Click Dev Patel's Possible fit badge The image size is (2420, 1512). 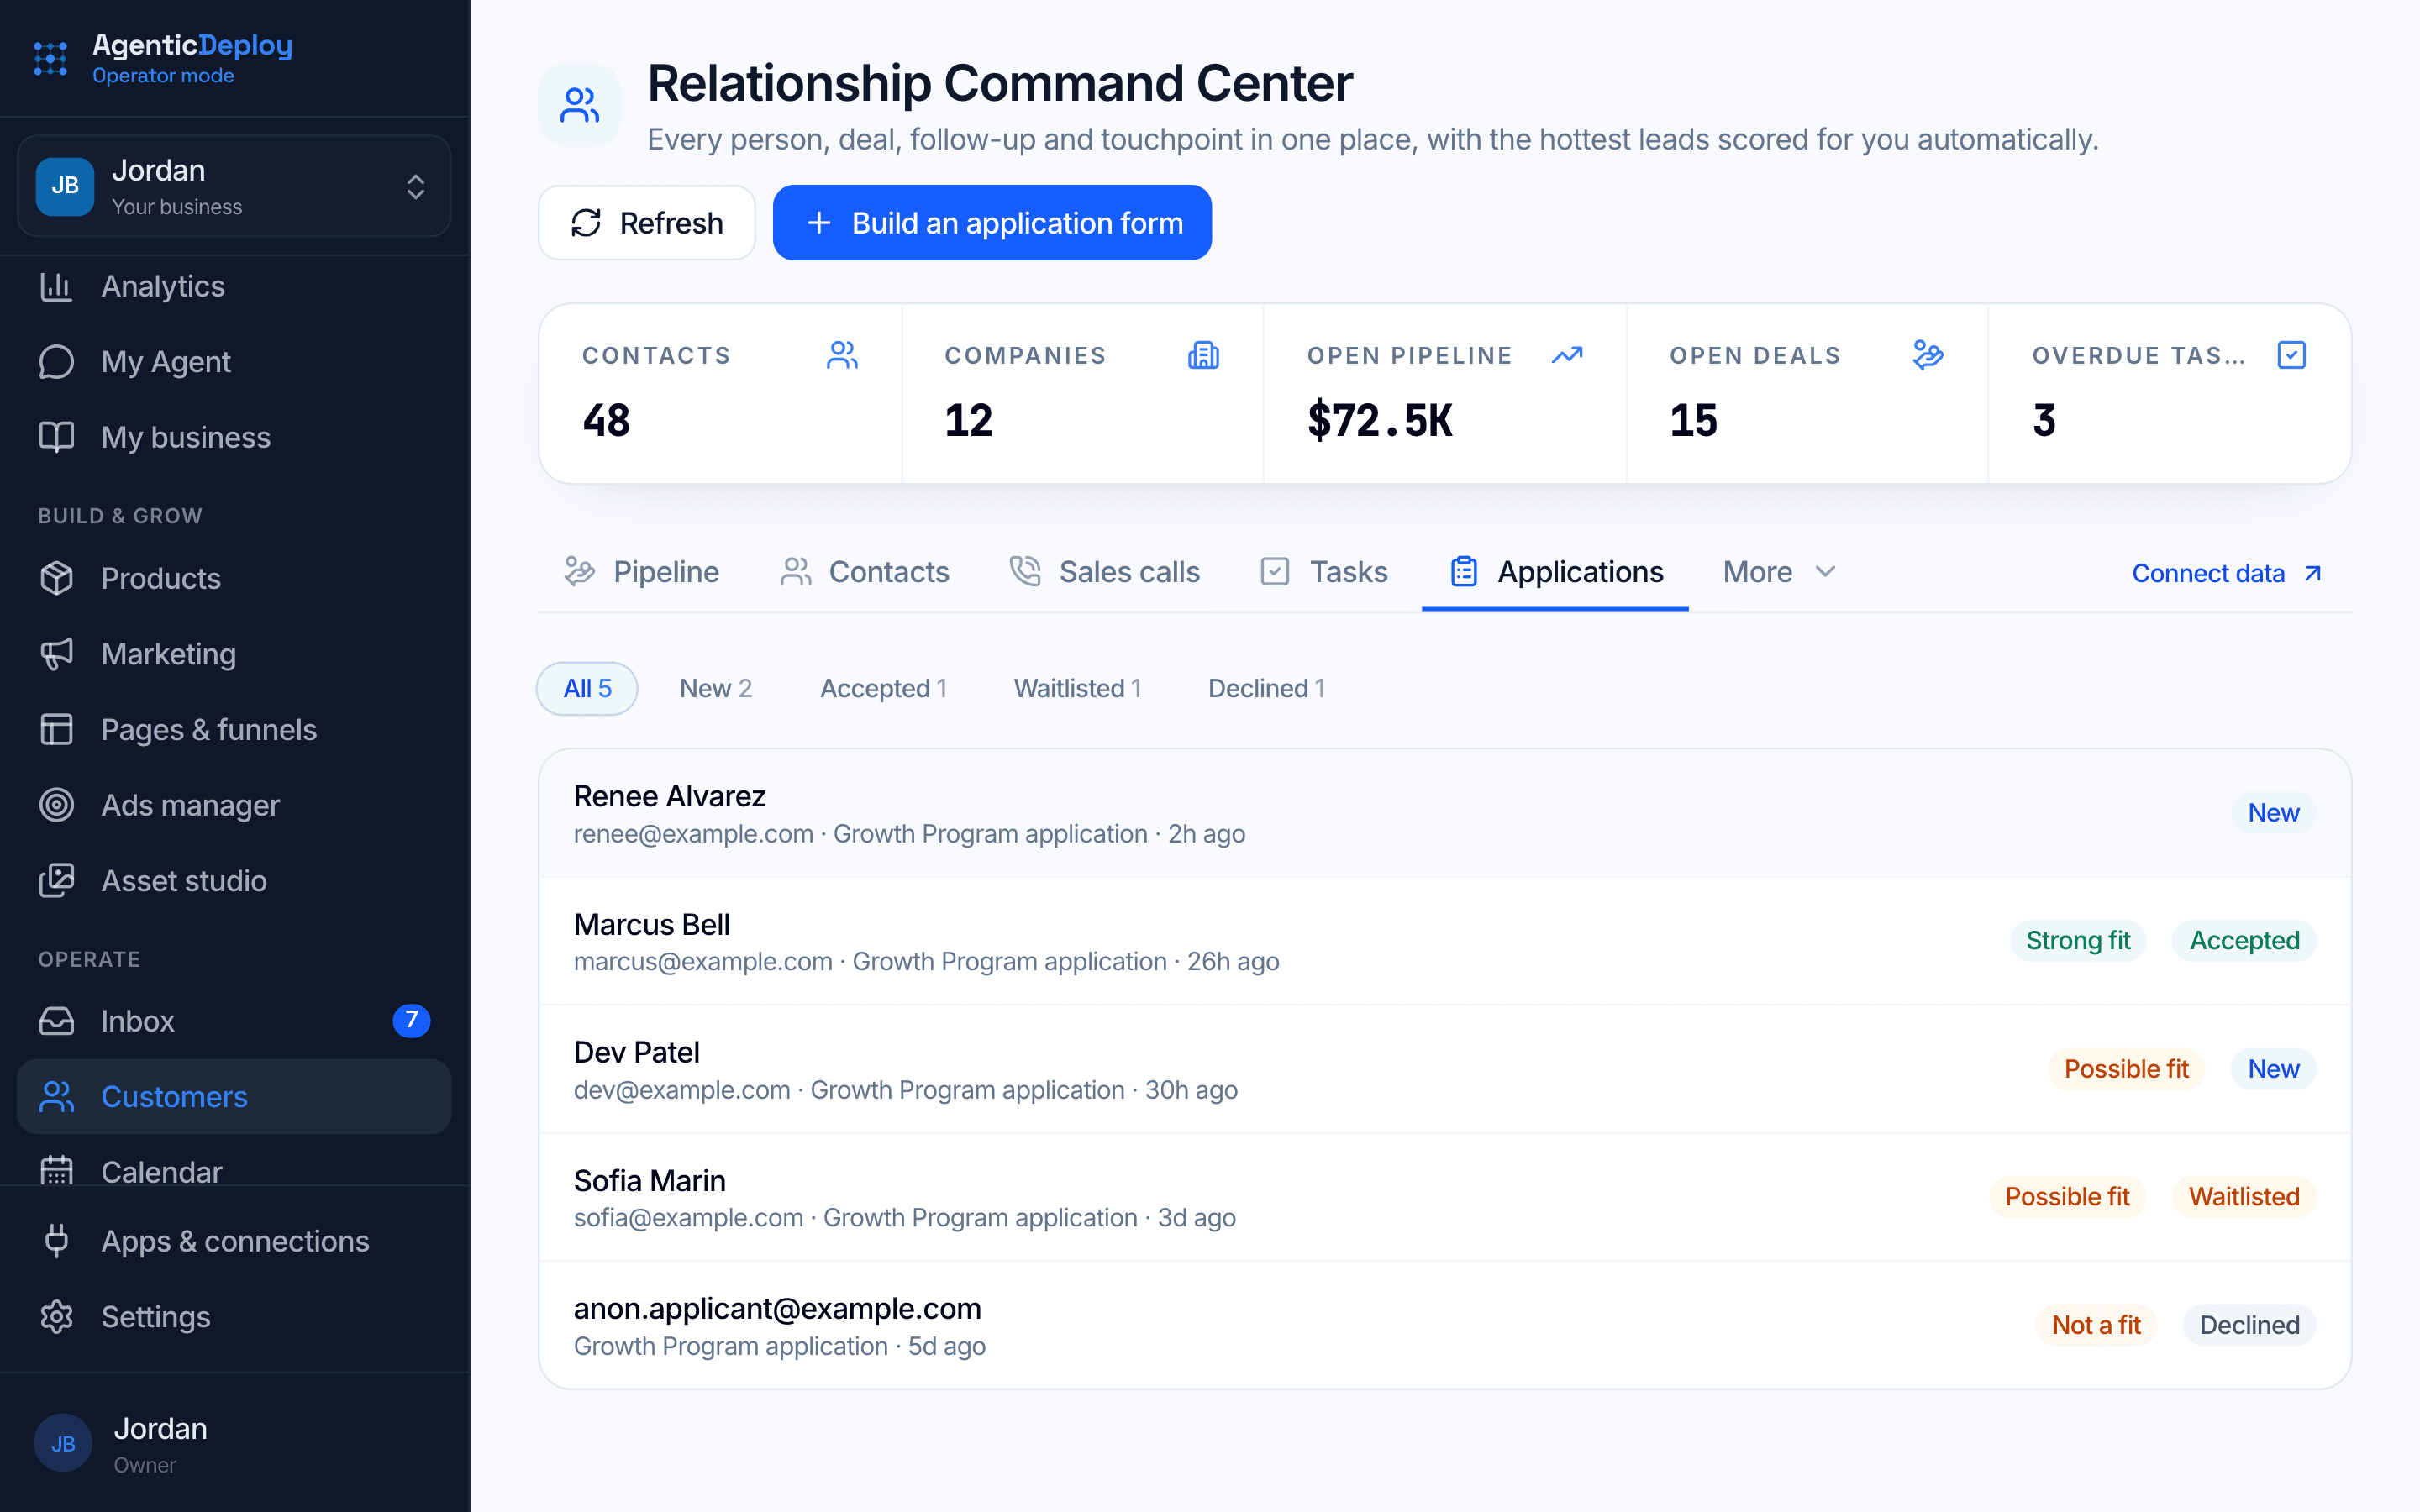point(2126,1069)
